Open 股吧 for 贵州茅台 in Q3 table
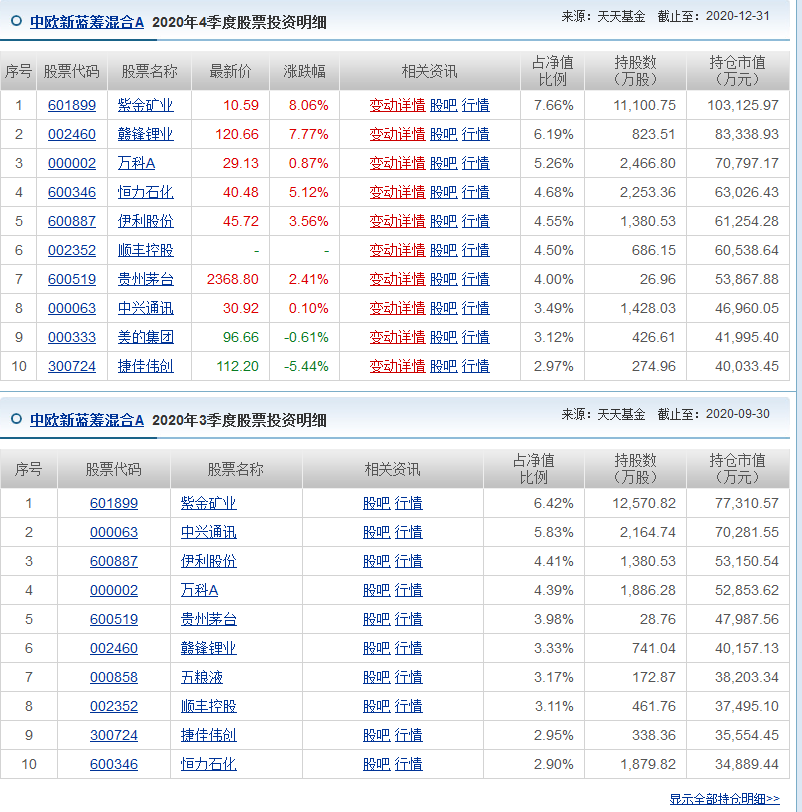 pyautogui.click(x=376, y=619)
